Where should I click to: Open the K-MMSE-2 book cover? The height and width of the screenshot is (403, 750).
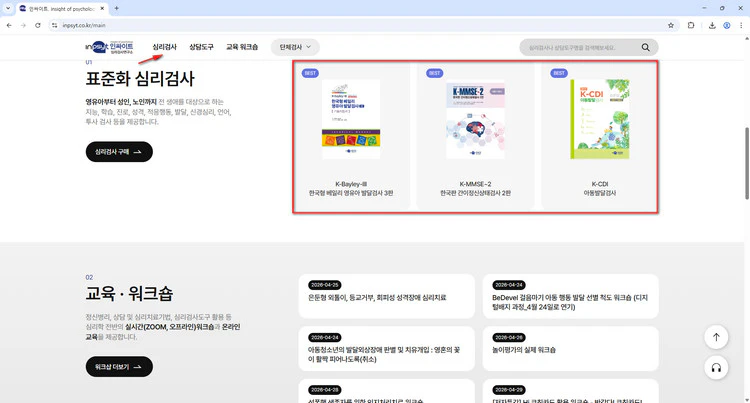(x=475, y=119)
